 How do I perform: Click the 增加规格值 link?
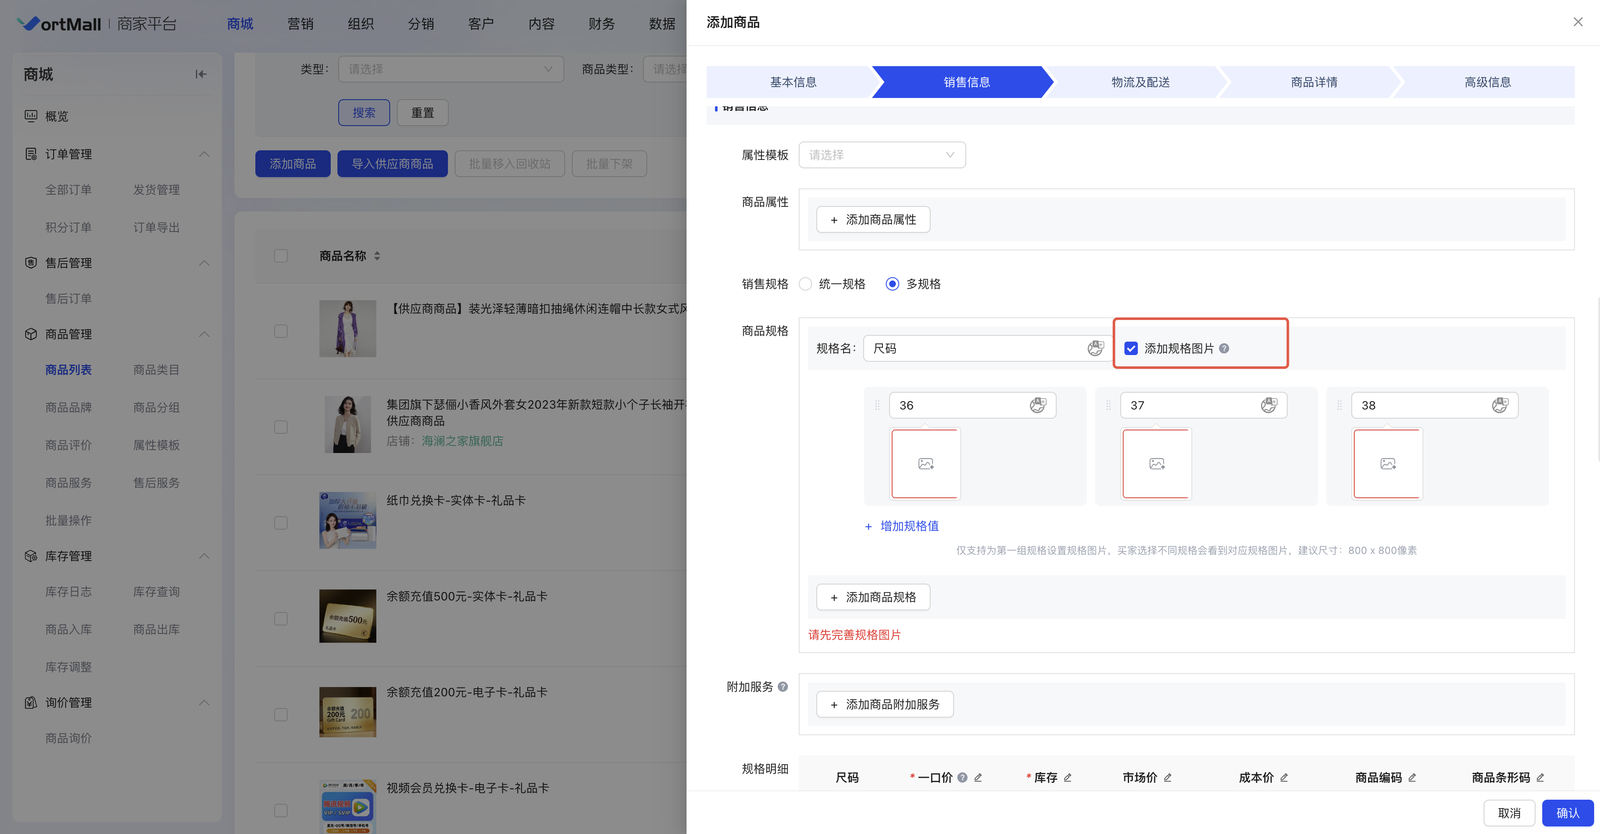tap(908, 526)
